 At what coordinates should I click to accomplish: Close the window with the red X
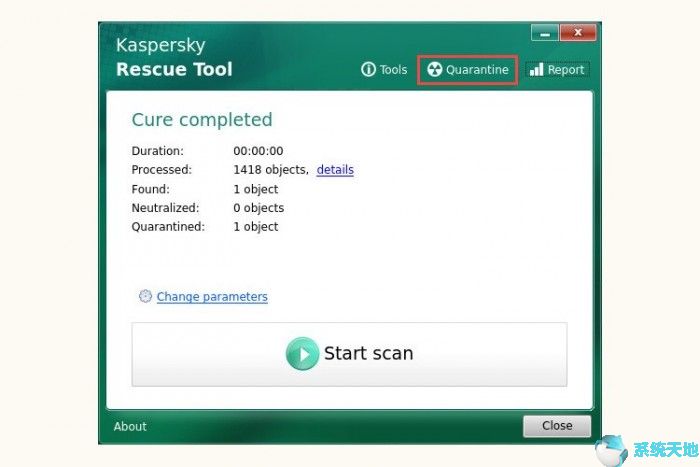pyautogui.click(x=578, y=33)
